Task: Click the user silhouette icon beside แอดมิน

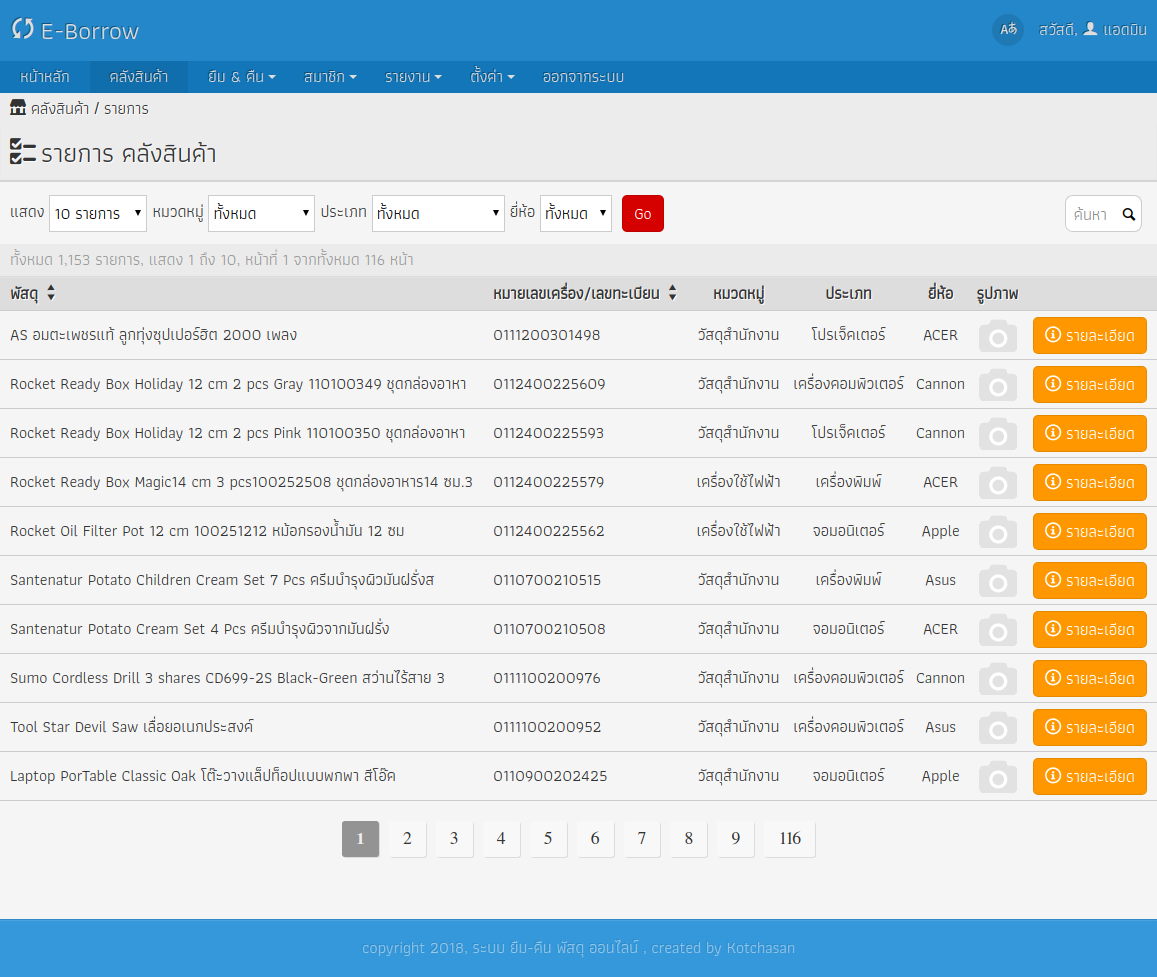Action: [x=1090, y=30]
